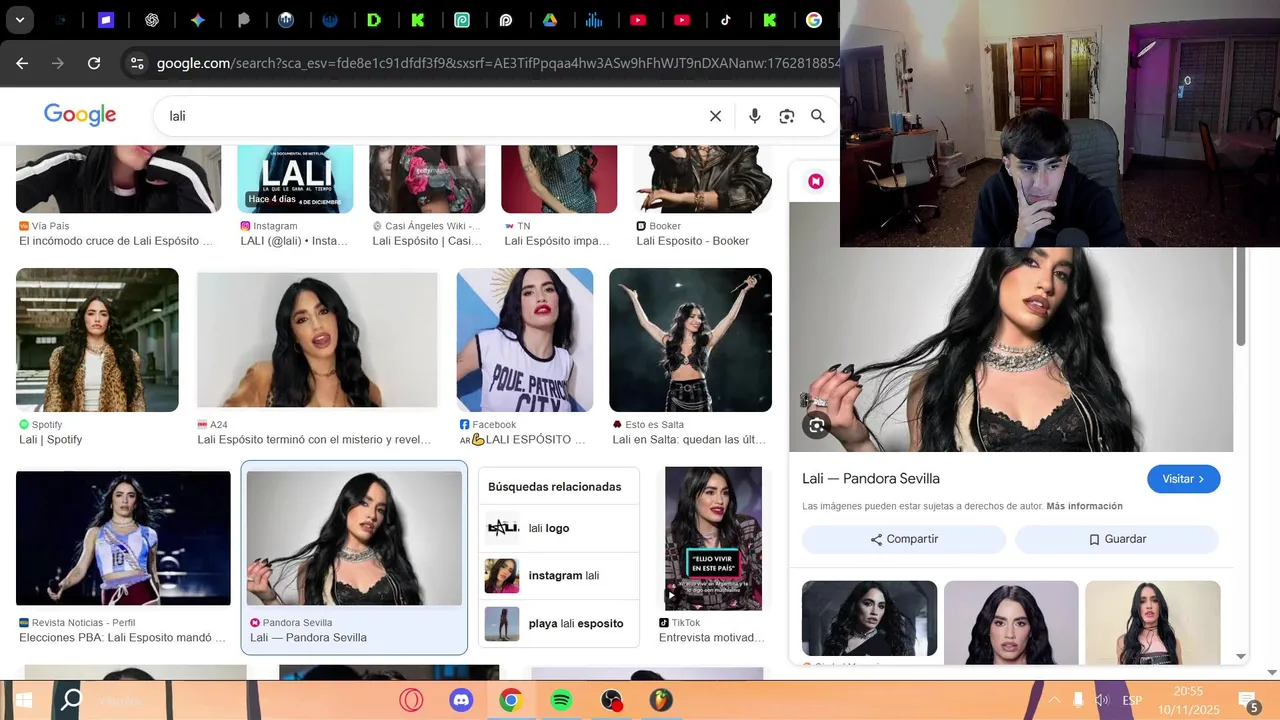Start voice search with the microphone
The width and height of the screenshot is (1280, 720).
755,116
